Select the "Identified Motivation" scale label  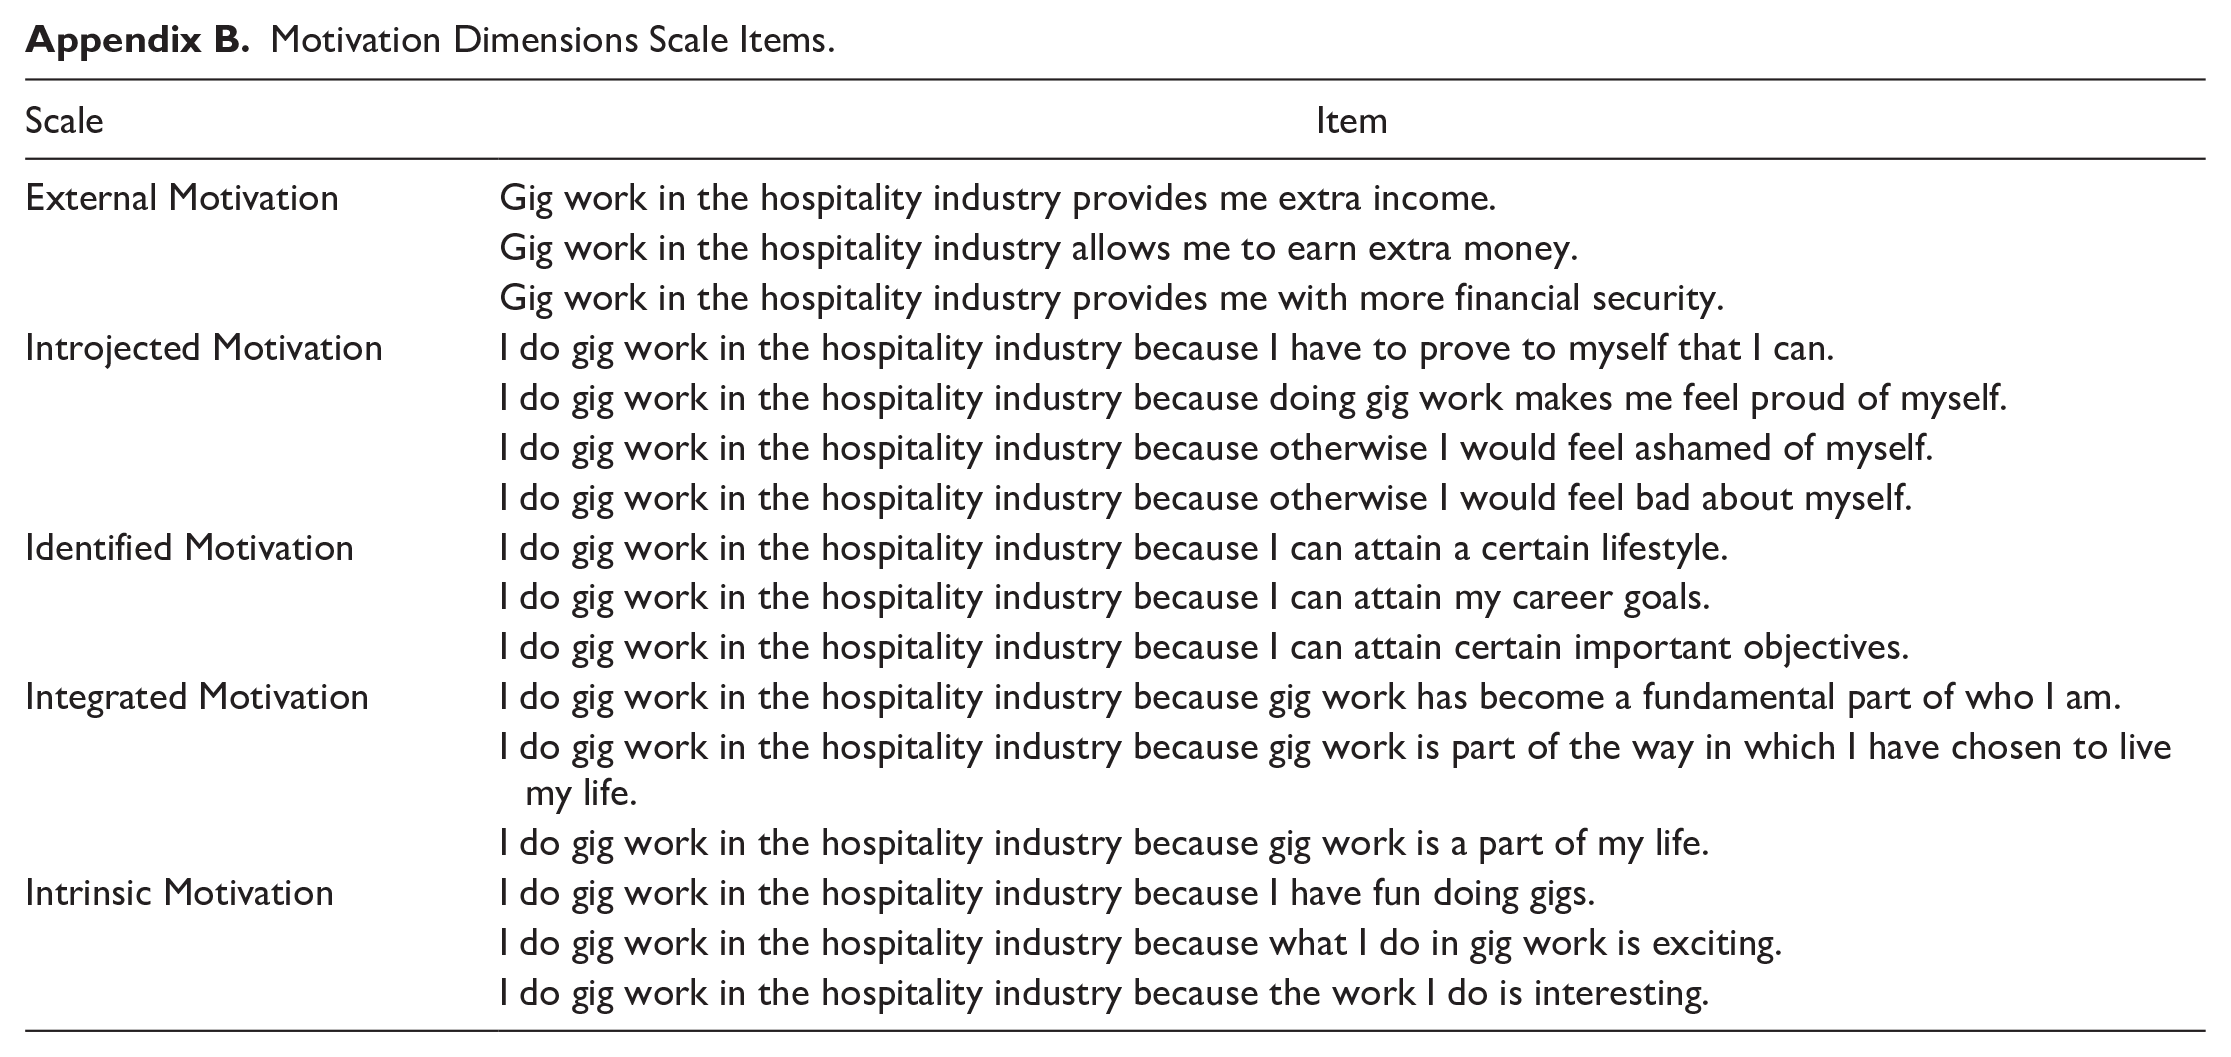[189, 548]
